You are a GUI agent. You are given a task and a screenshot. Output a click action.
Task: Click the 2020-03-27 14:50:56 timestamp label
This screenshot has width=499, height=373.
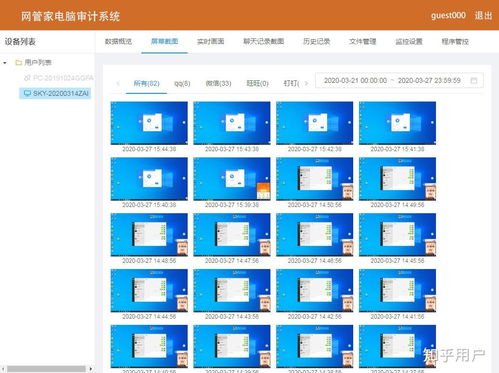pyautogui.click(x=314, y=205)
